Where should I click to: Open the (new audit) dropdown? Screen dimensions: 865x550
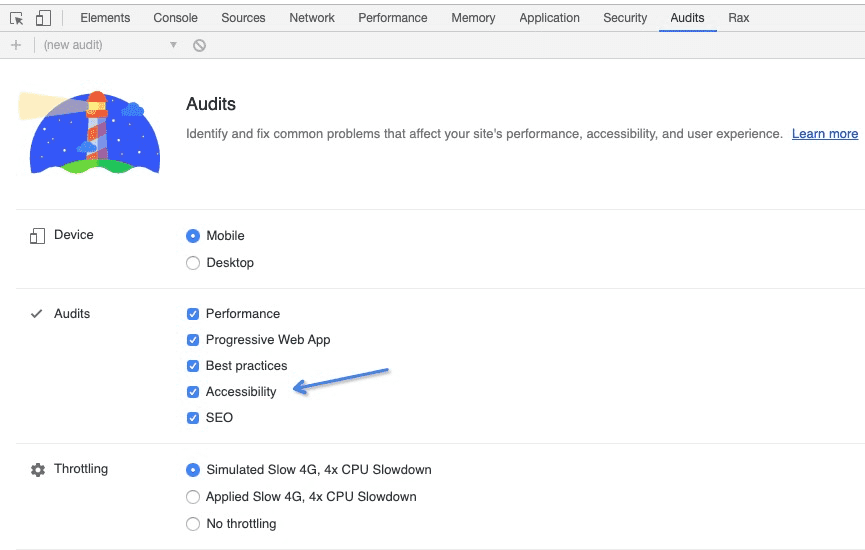click(110, 45)
